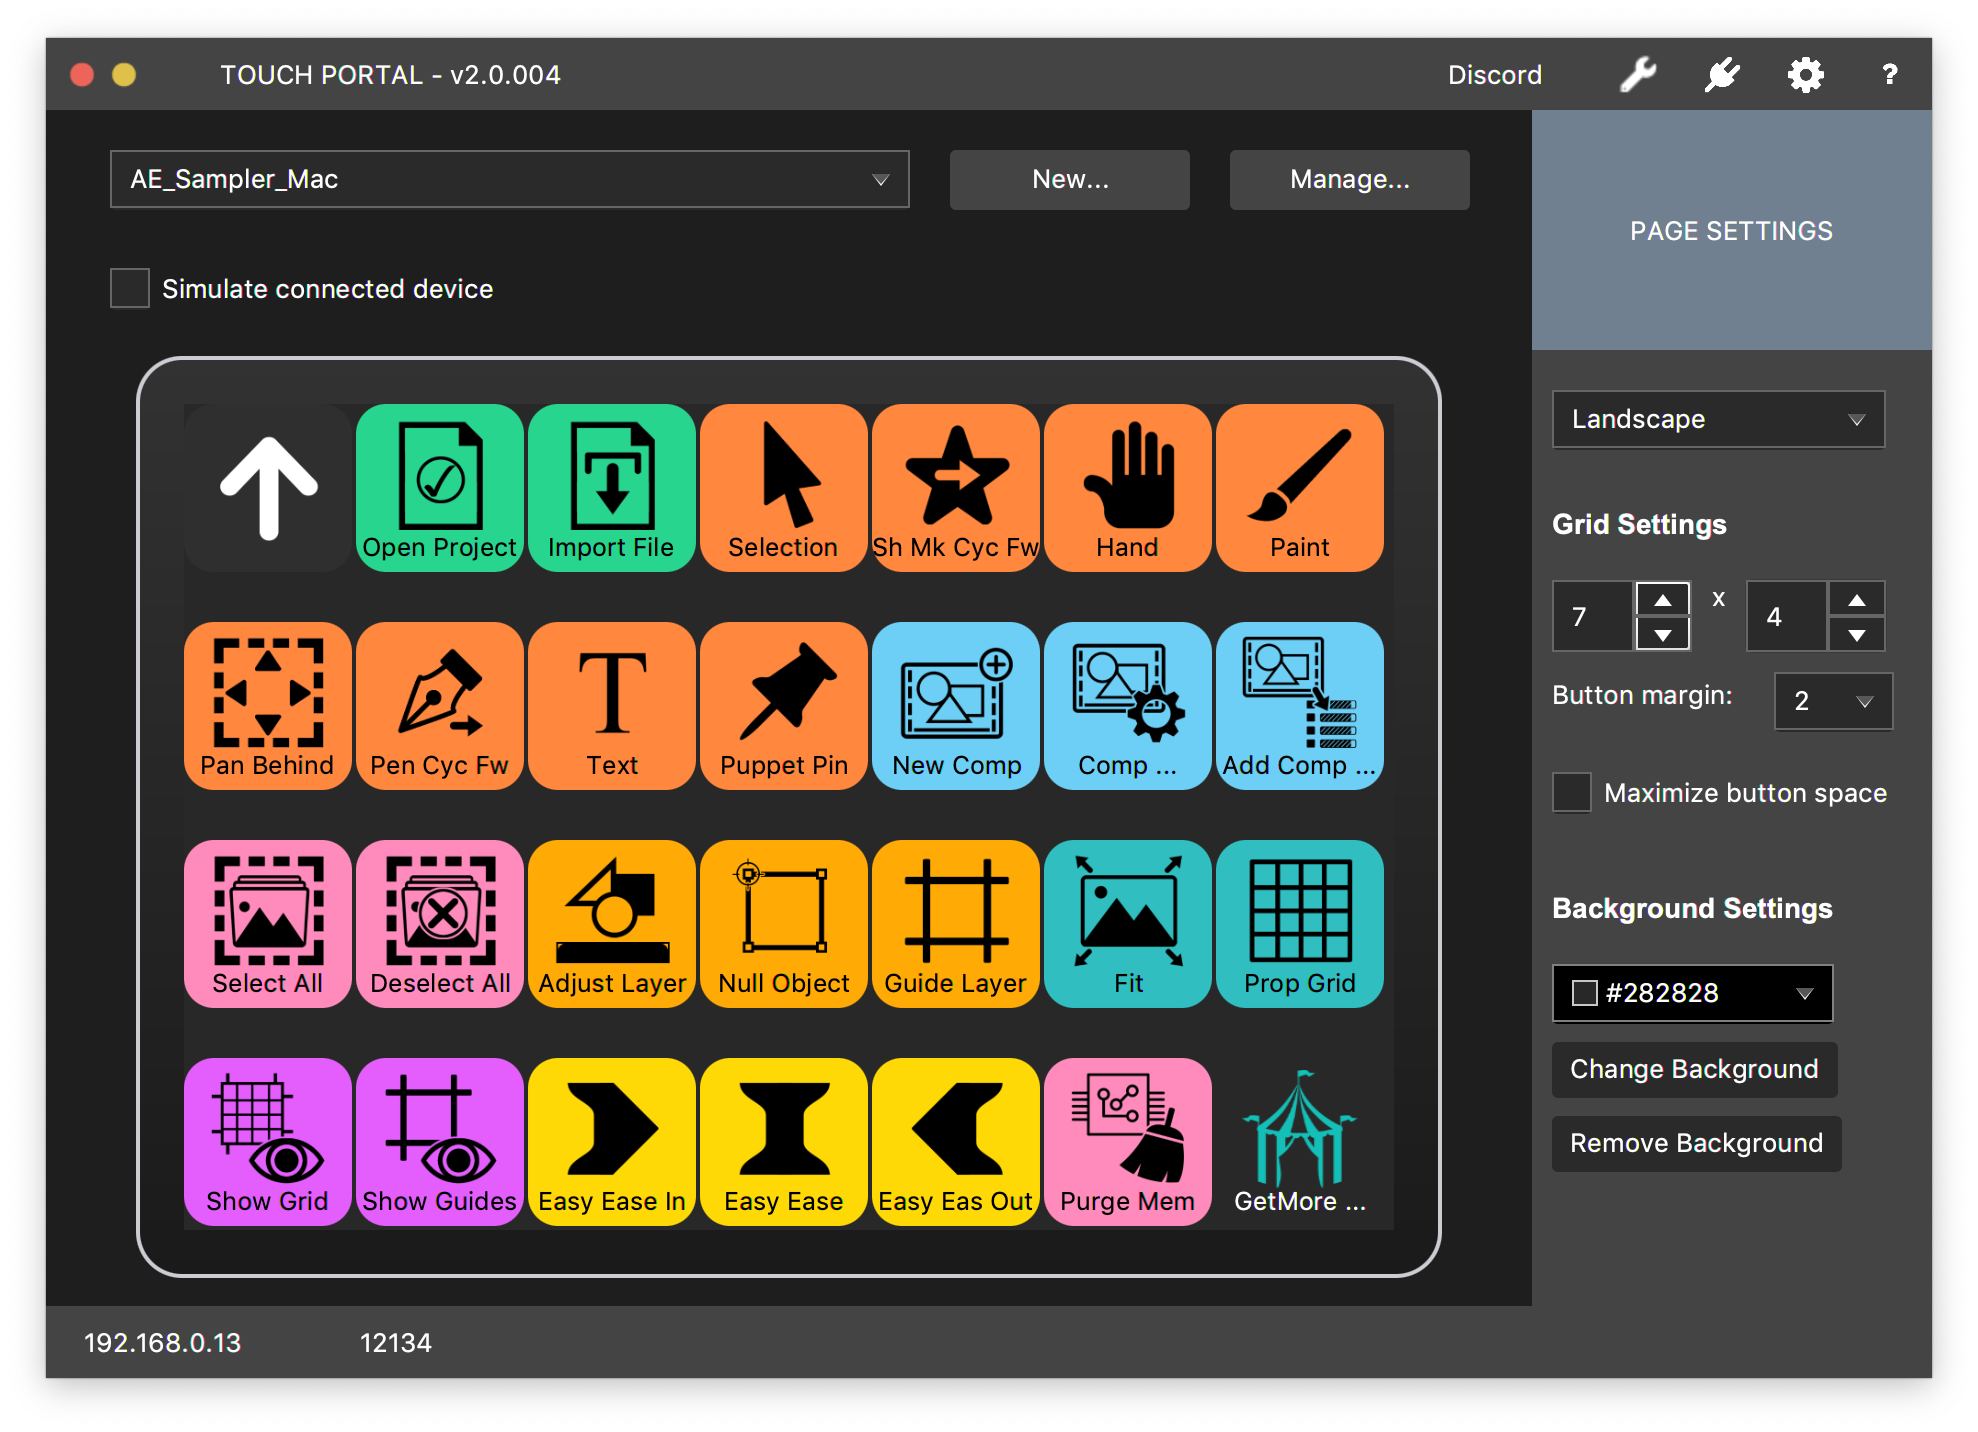Select the Selection tool button
The image size is (1978, 1432).
coord(783,489)
